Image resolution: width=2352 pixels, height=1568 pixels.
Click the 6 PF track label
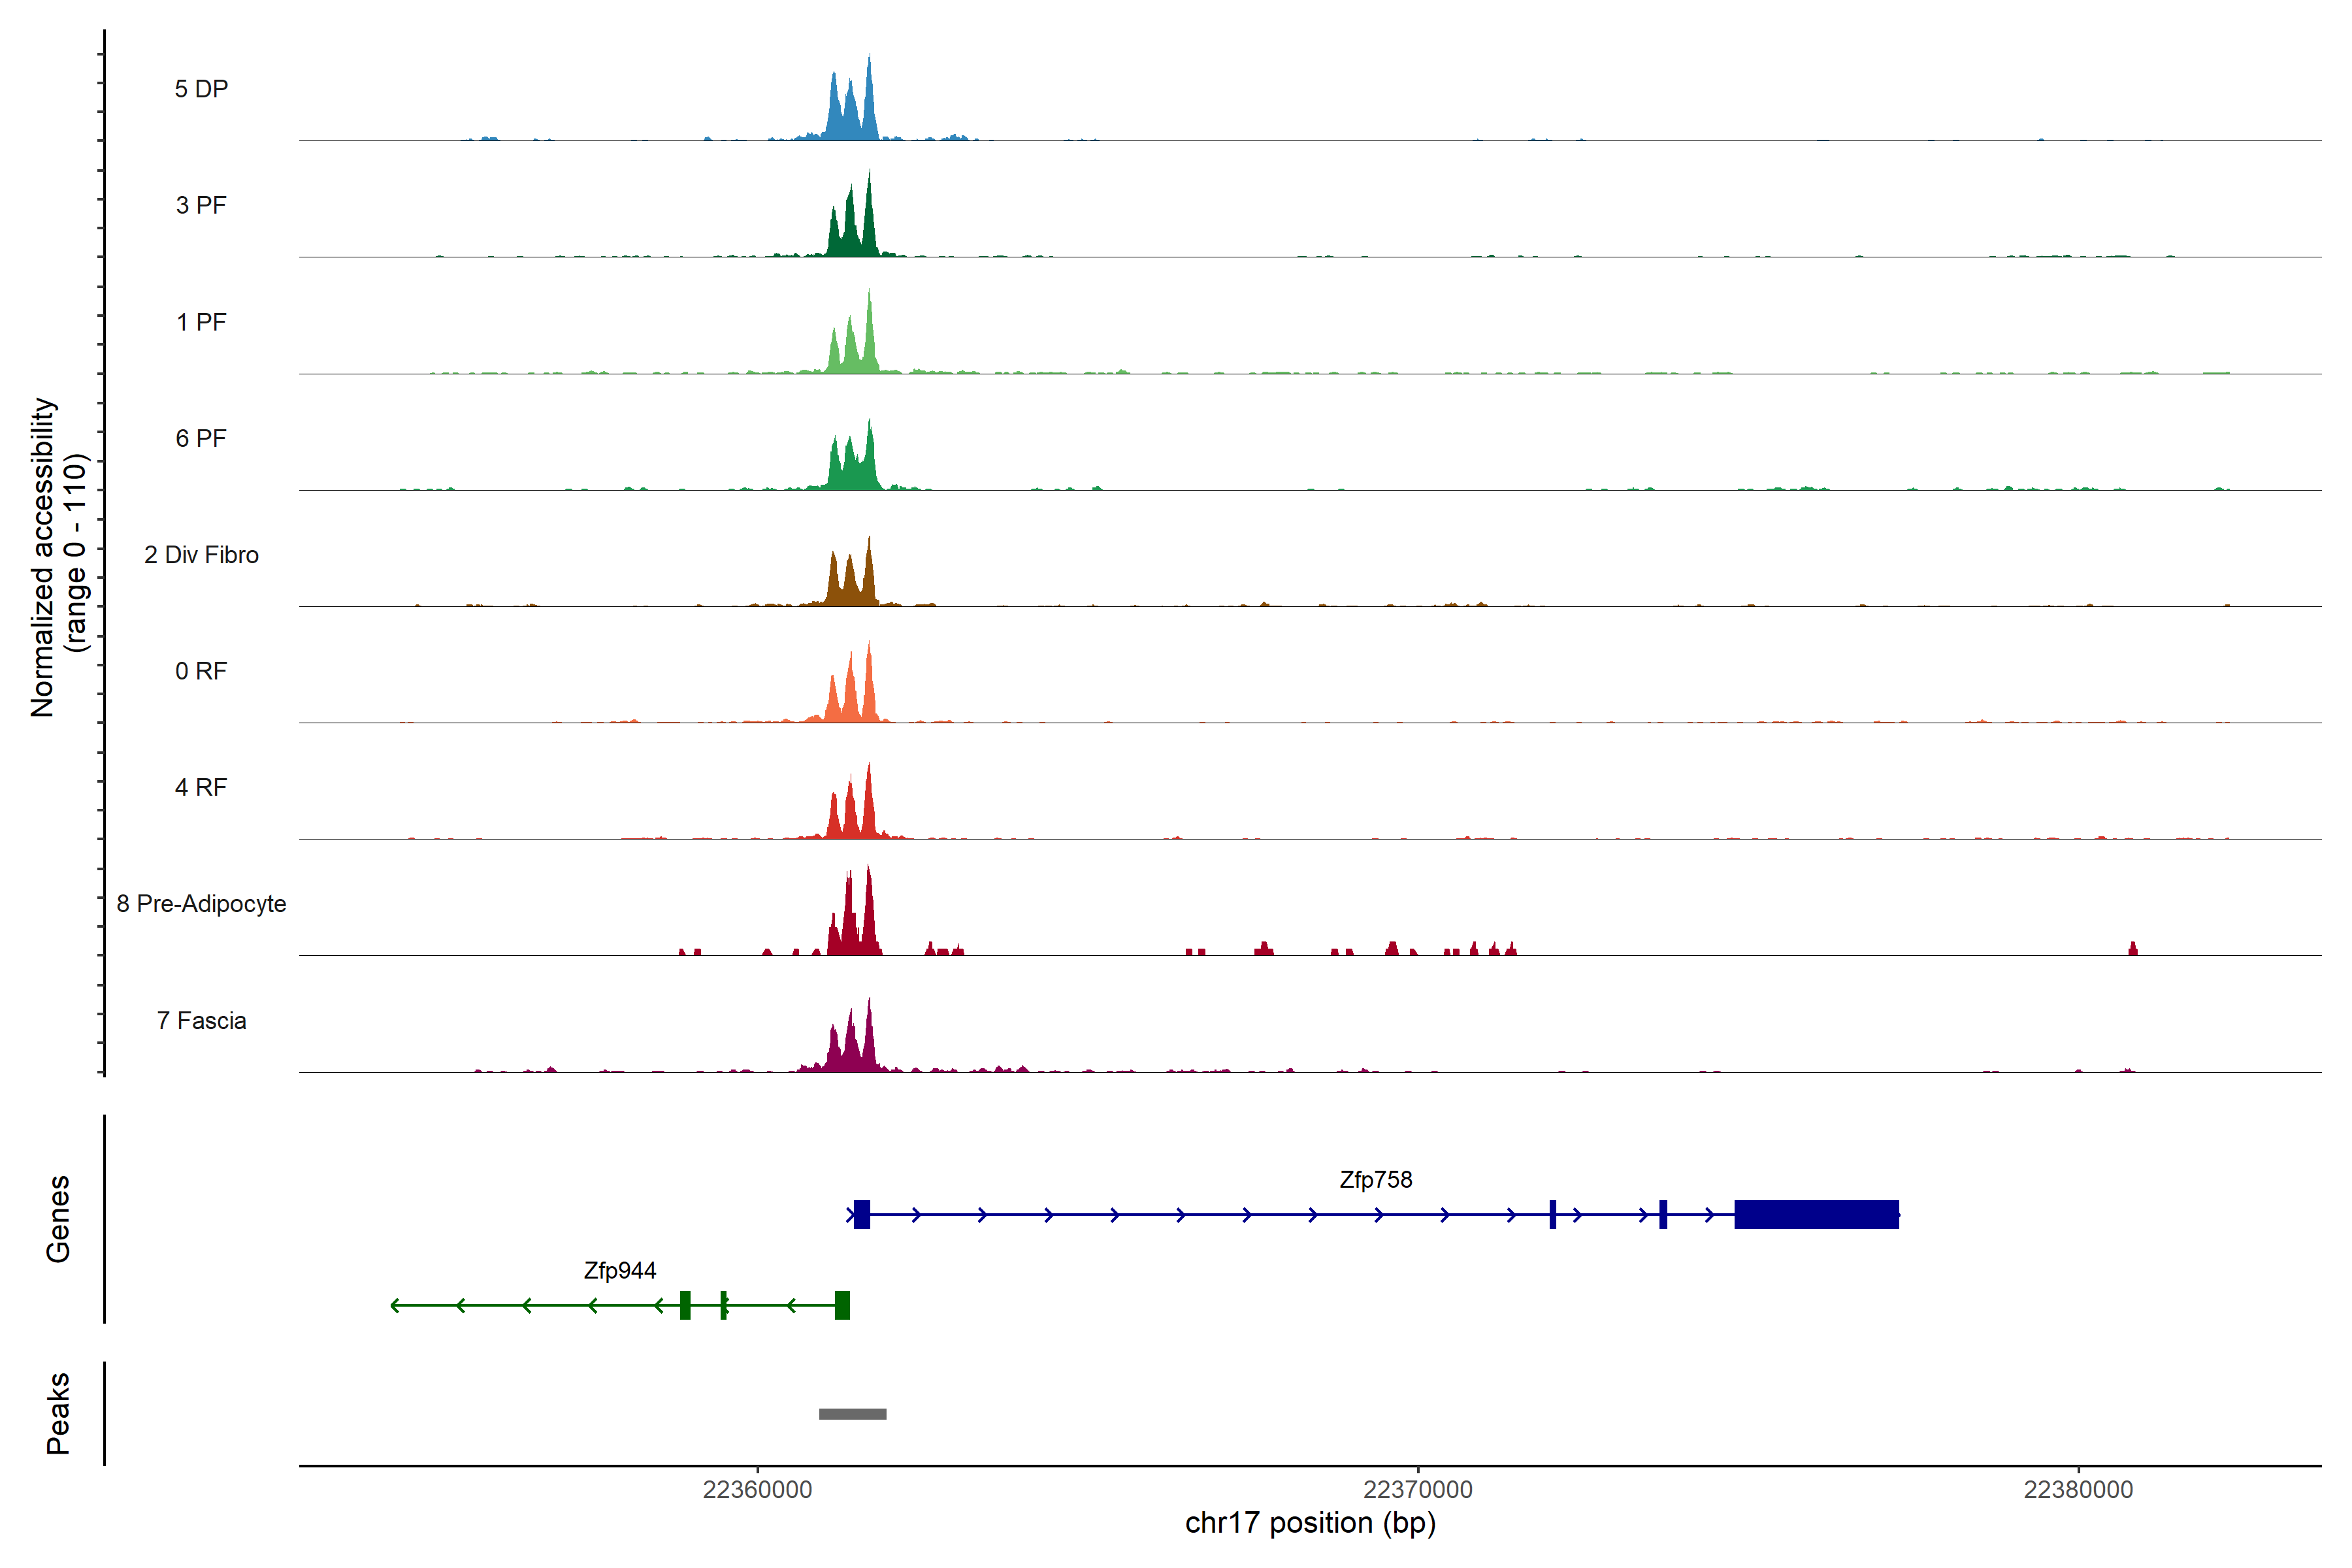pyautogui.click(x=201, y=438)
